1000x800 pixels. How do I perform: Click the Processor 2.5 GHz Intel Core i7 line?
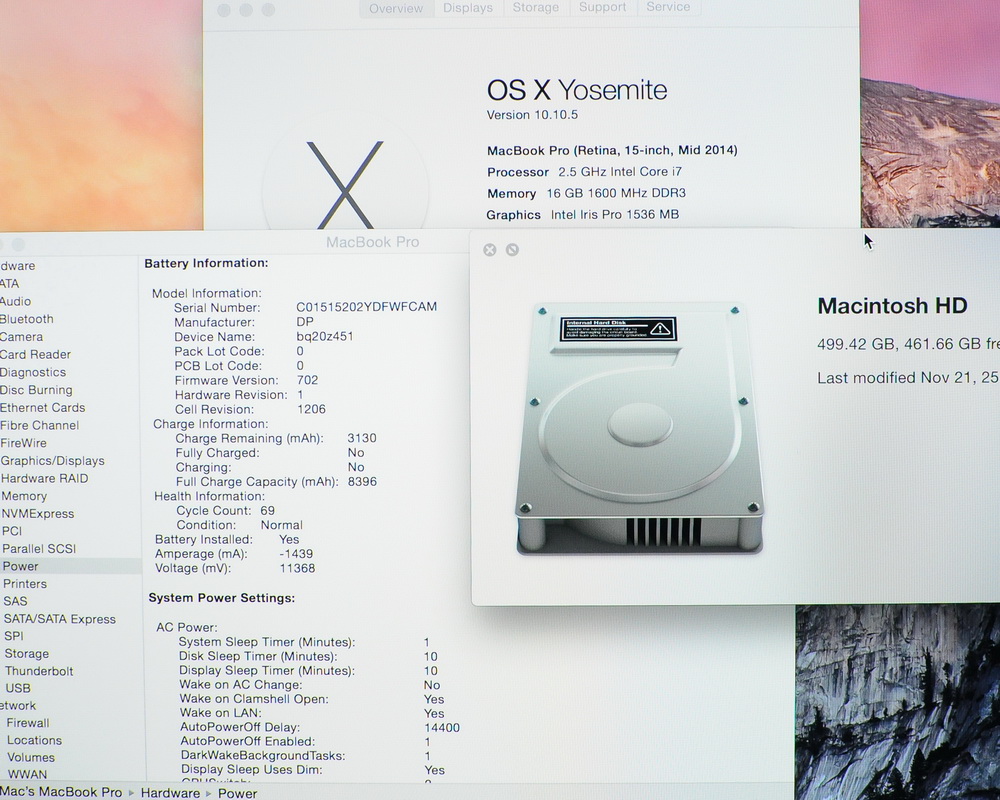[x=584, y=172]
